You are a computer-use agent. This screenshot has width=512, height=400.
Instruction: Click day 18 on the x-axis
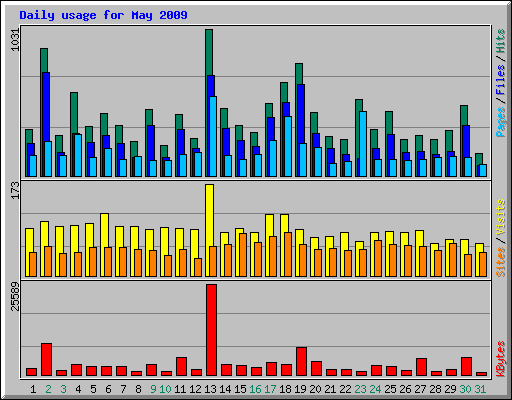(285, 389)
